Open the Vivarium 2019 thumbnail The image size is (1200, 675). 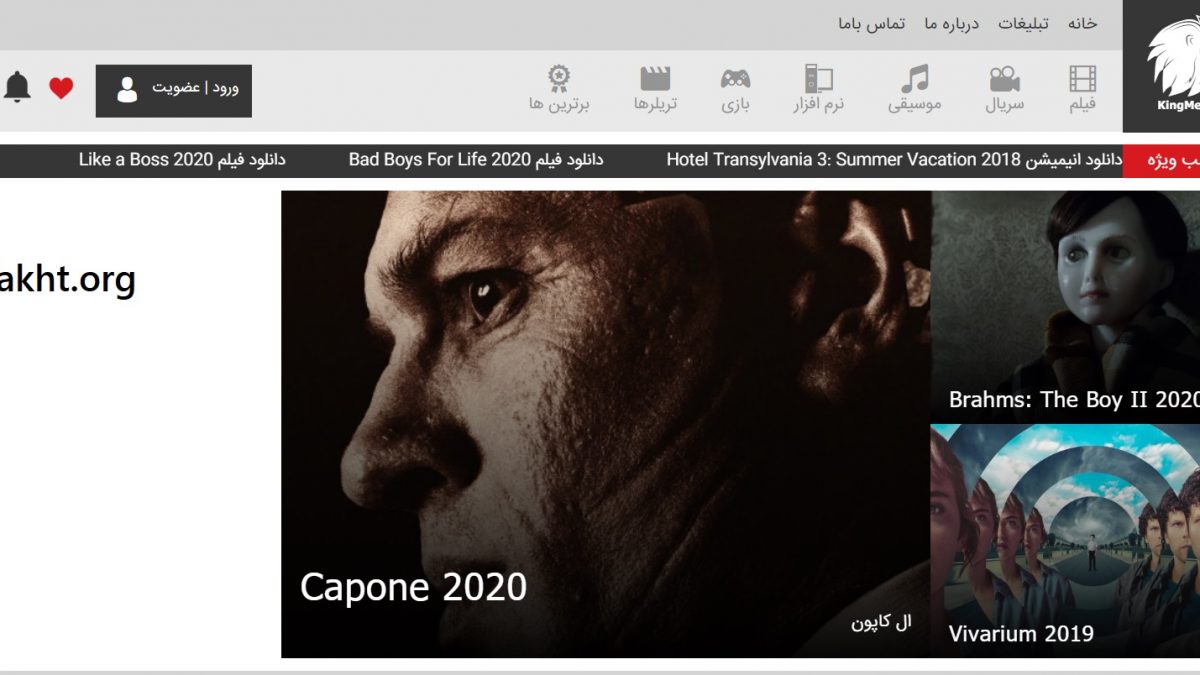click(1065, 540)
